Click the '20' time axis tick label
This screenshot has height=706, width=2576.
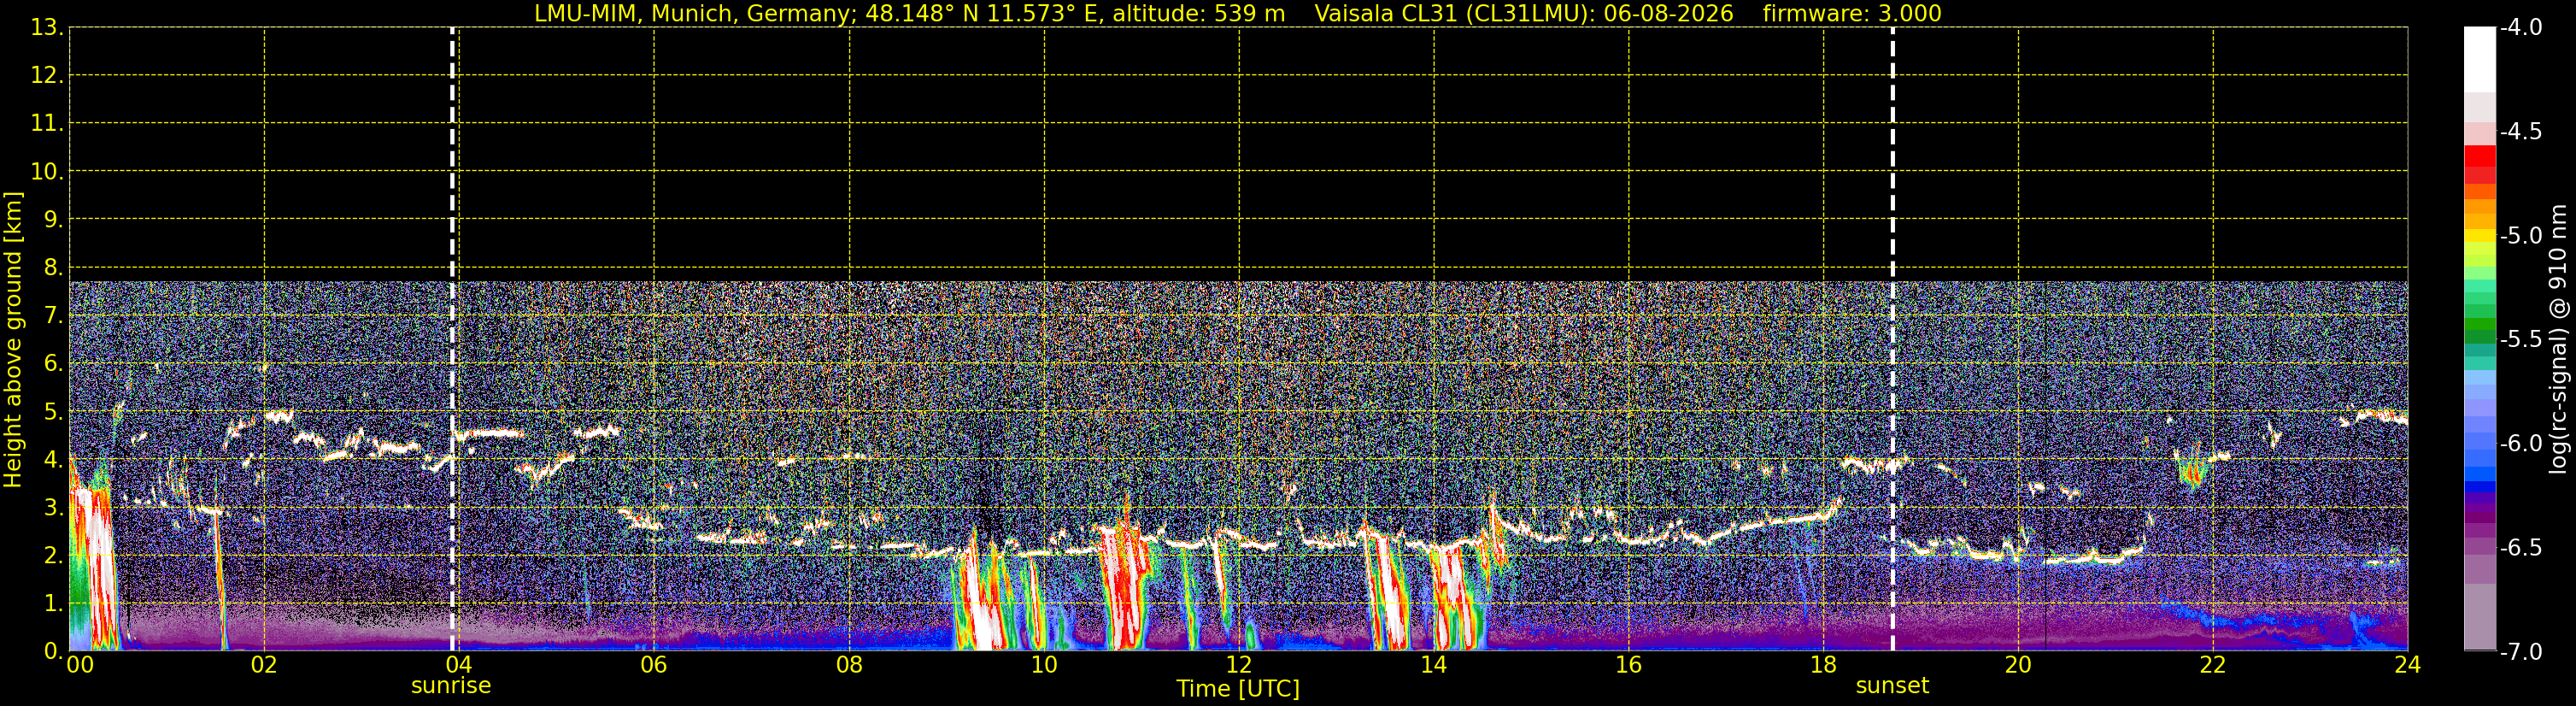coord(2018,665)
